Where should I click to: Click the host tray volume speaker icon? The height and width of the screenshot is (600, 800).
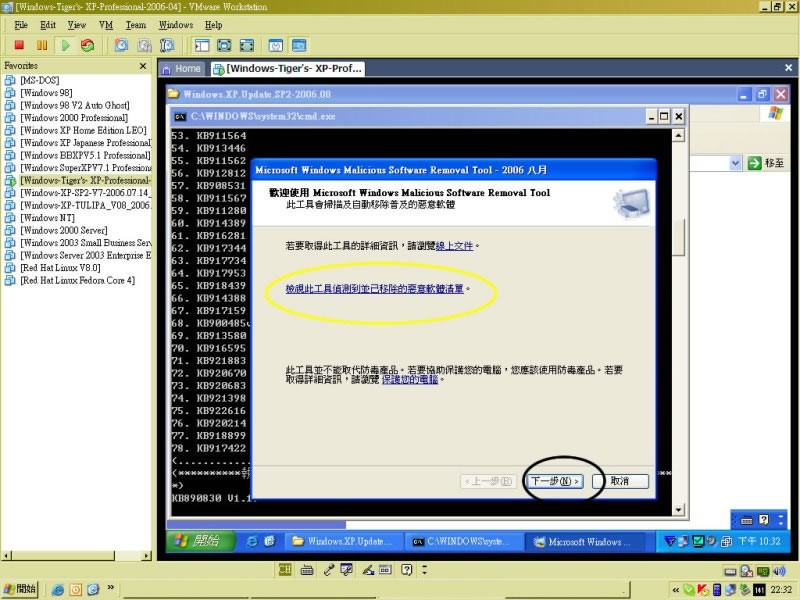tap(779, 571)
